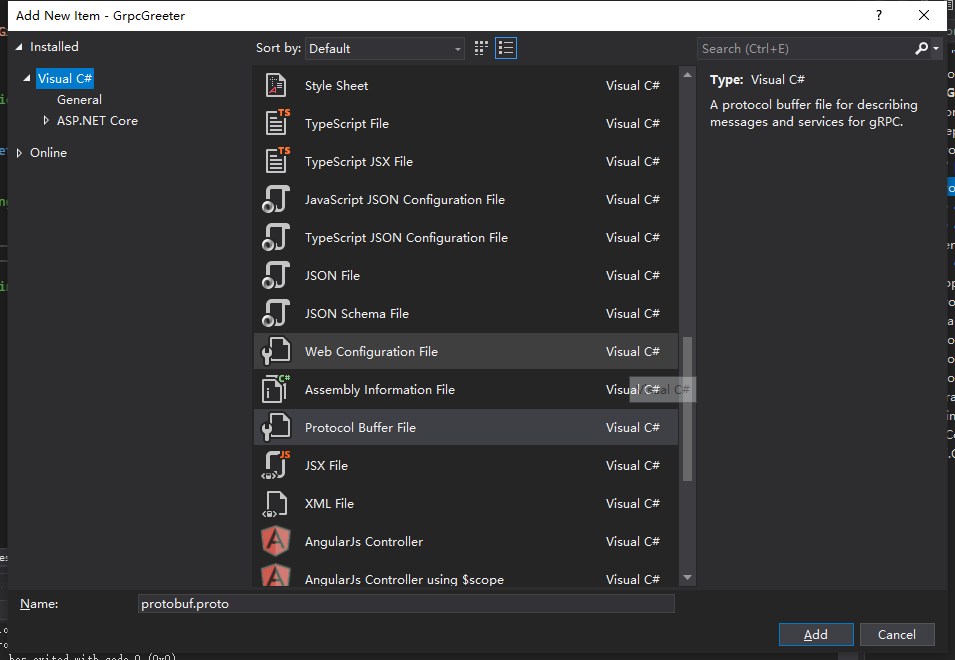Image resolution: width=955 pixels, height=660 pixels.
Task: Click the Sort by: label
Action: pos(278,47)
